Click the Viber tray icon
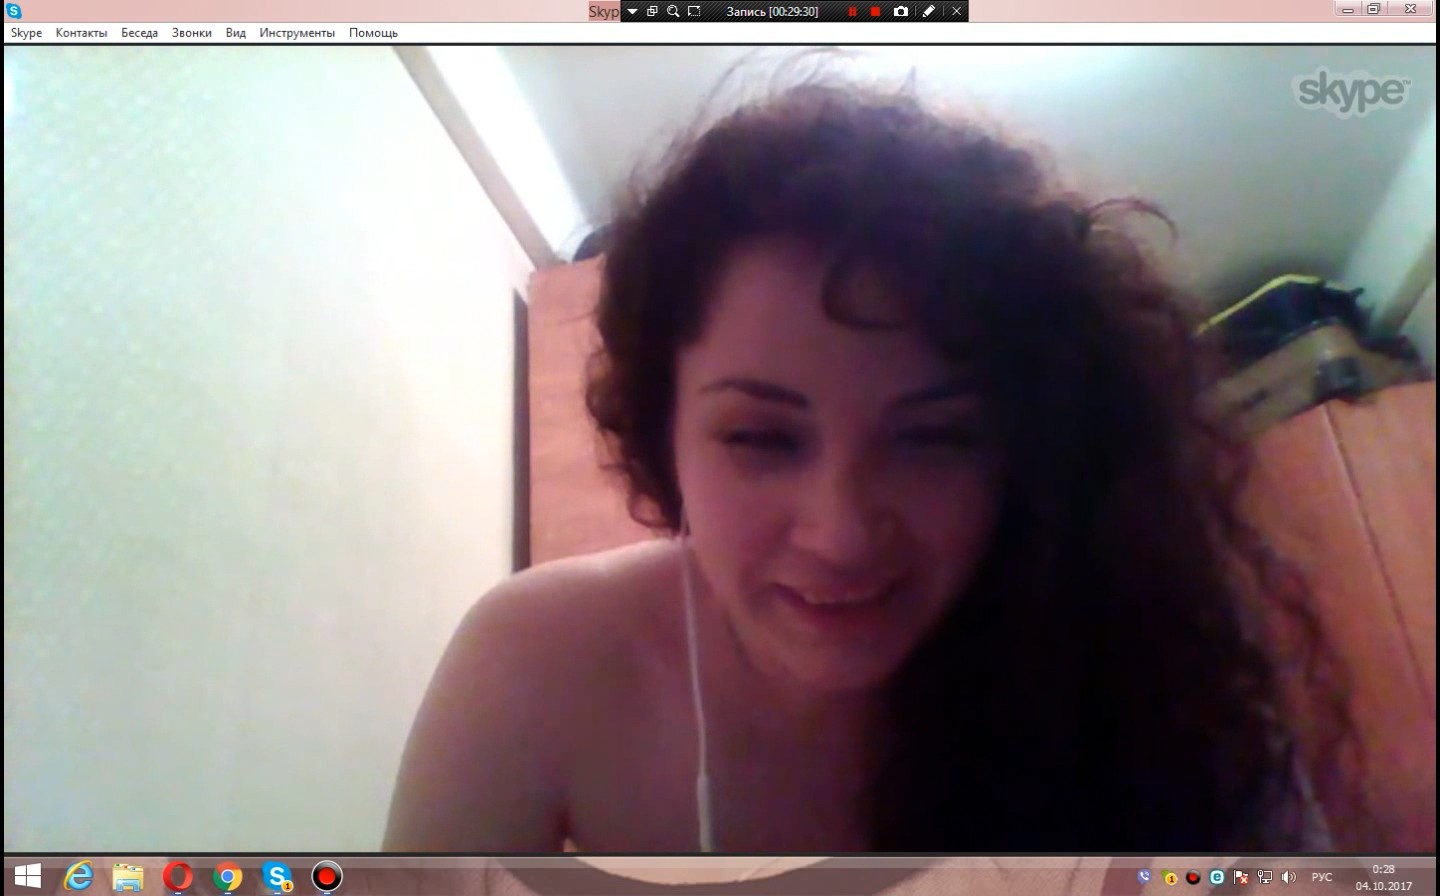The image size is (1440, 896). click(x=1145, y=877)
